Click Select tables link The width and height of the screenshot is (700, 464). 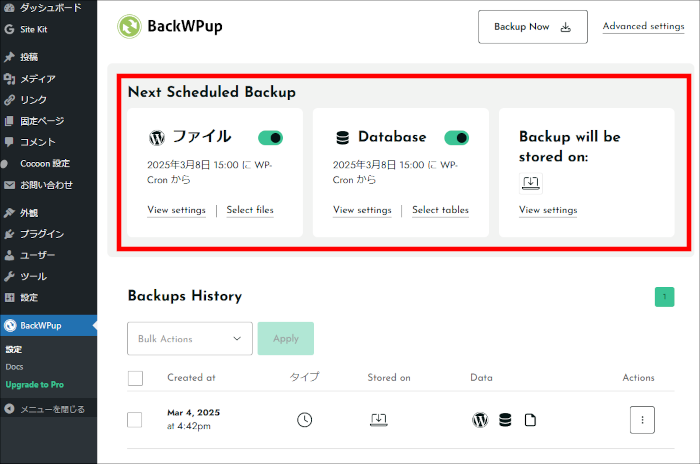[440, 210]
